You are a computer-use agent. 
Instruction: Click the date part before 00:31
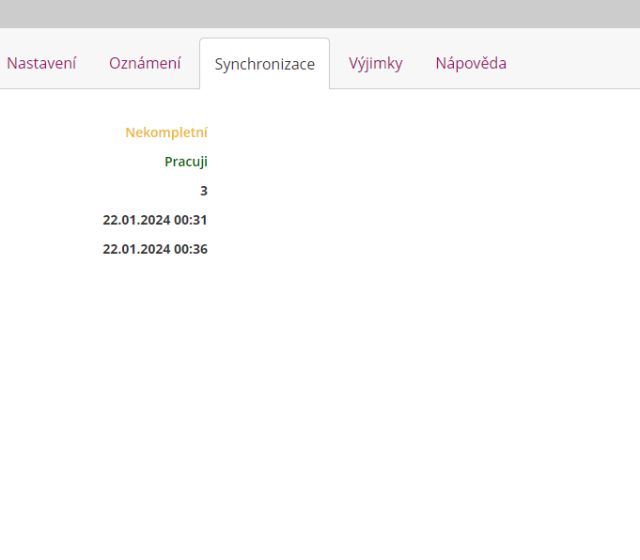coord(136,219)
